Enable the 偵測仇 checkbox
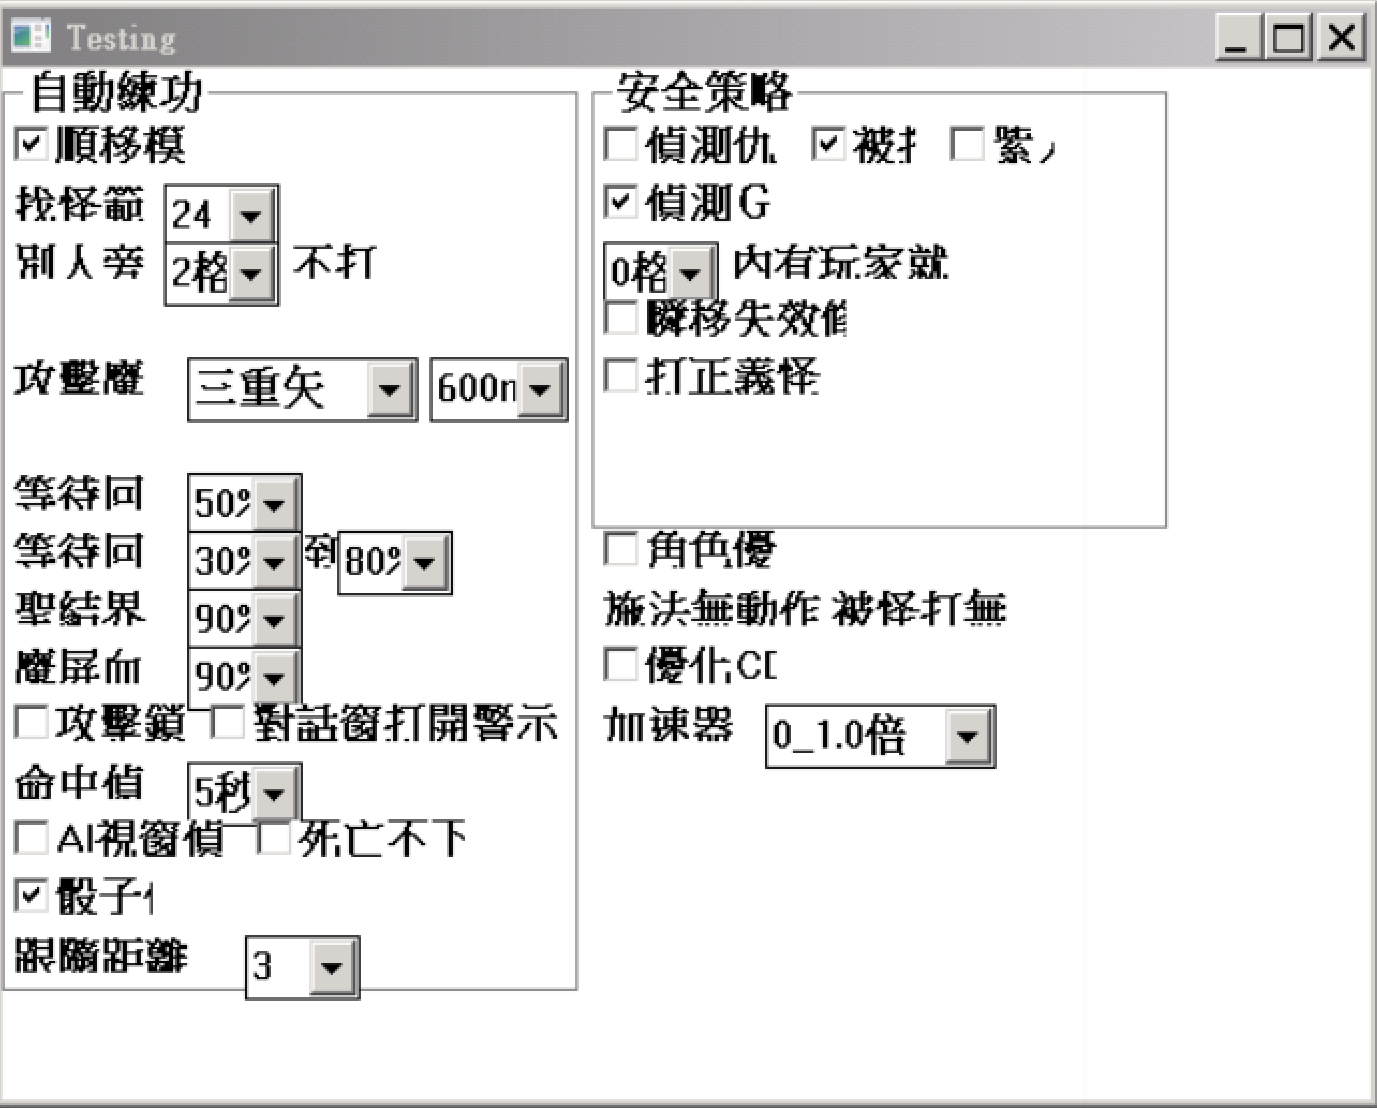1377x1108 pixels. [x=621, y=145]
